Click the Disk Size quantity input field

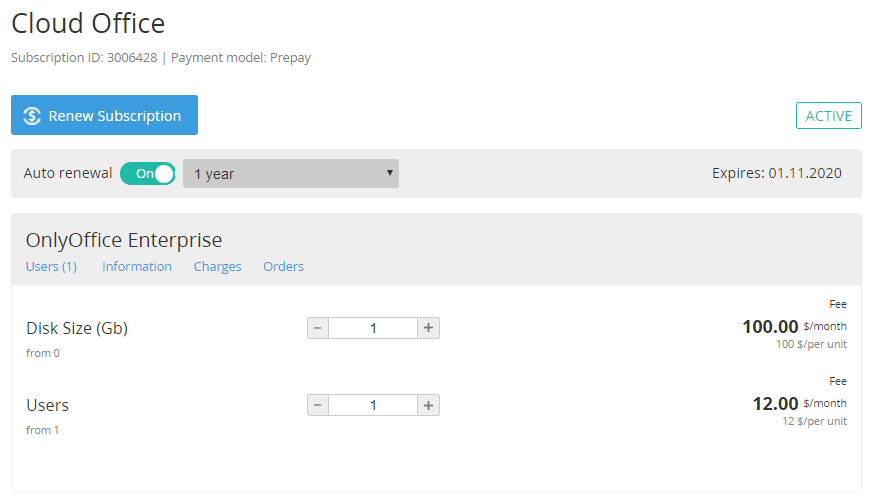tap(373, 328)
